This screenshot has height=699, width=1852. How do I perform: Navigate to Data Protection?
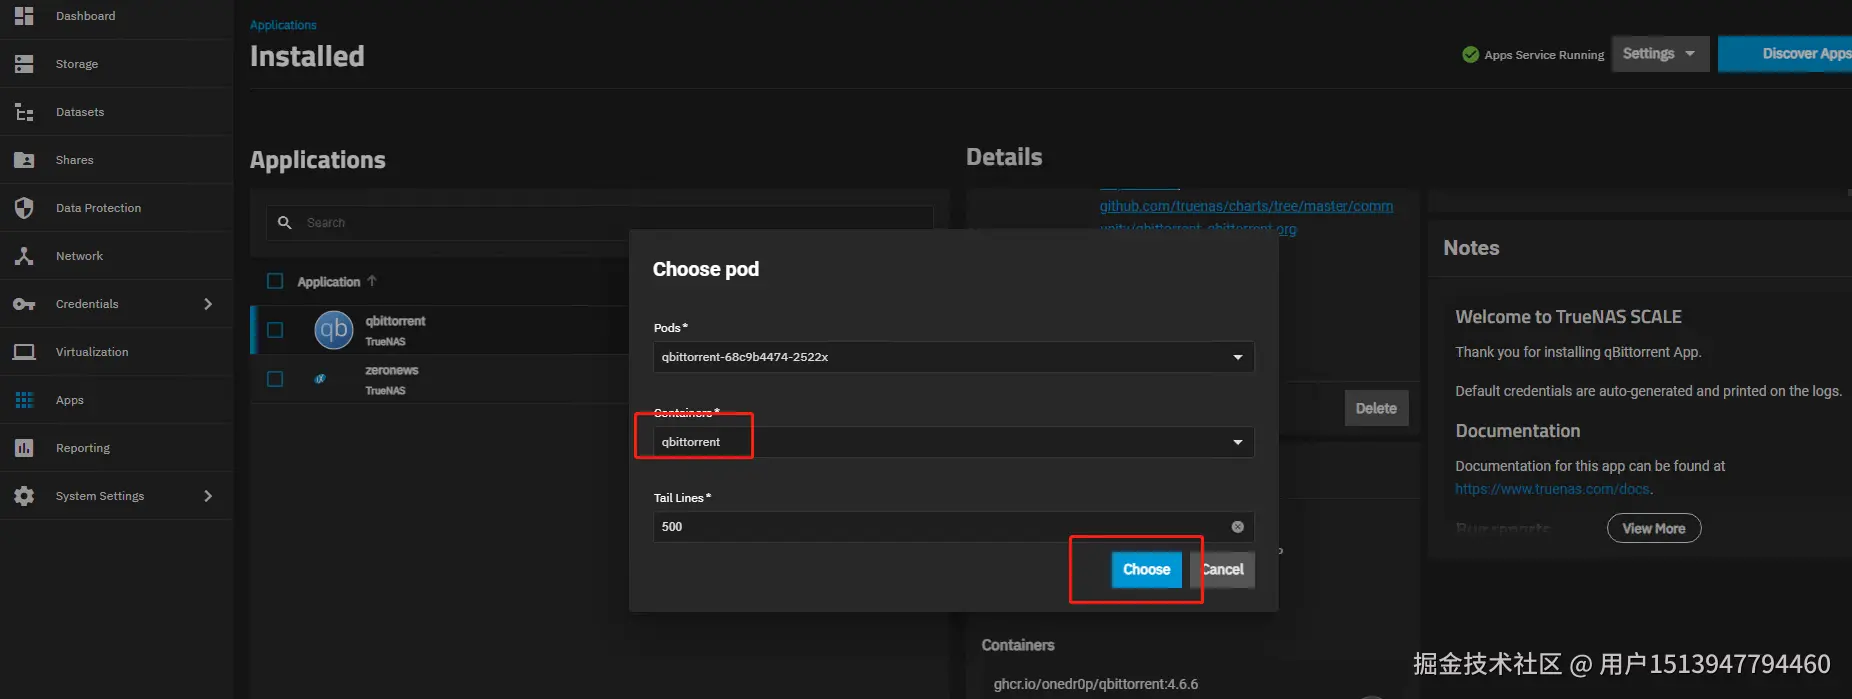[x=98, y=208]
